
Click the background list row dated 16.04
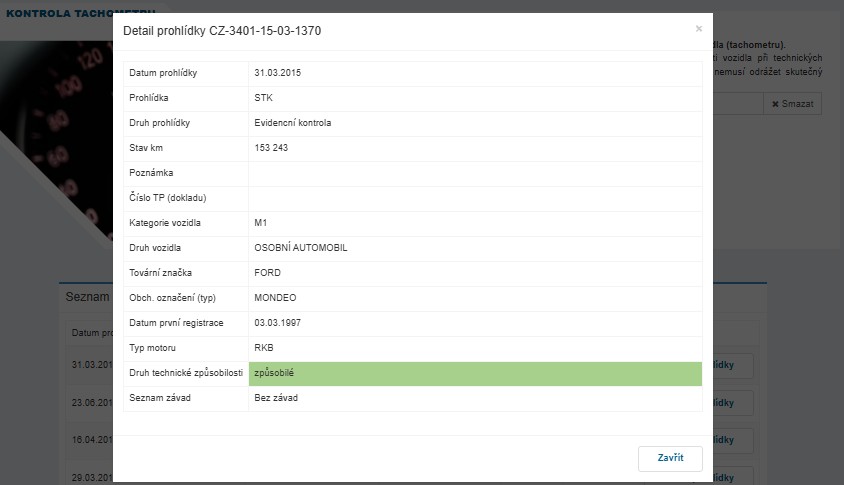click(x=92, y=440)
